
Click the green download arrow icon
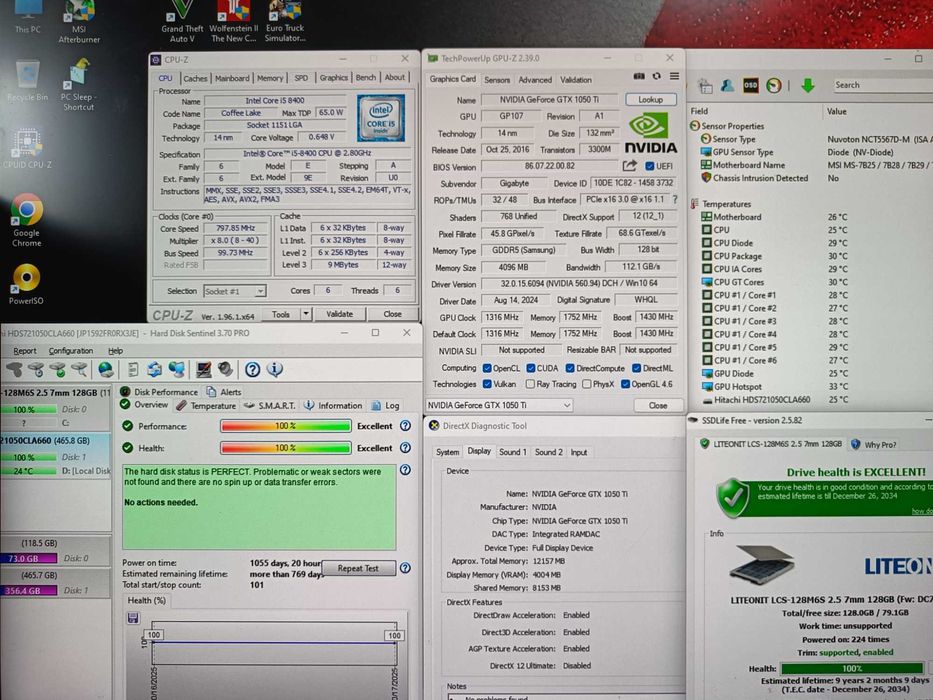(808, 85)
